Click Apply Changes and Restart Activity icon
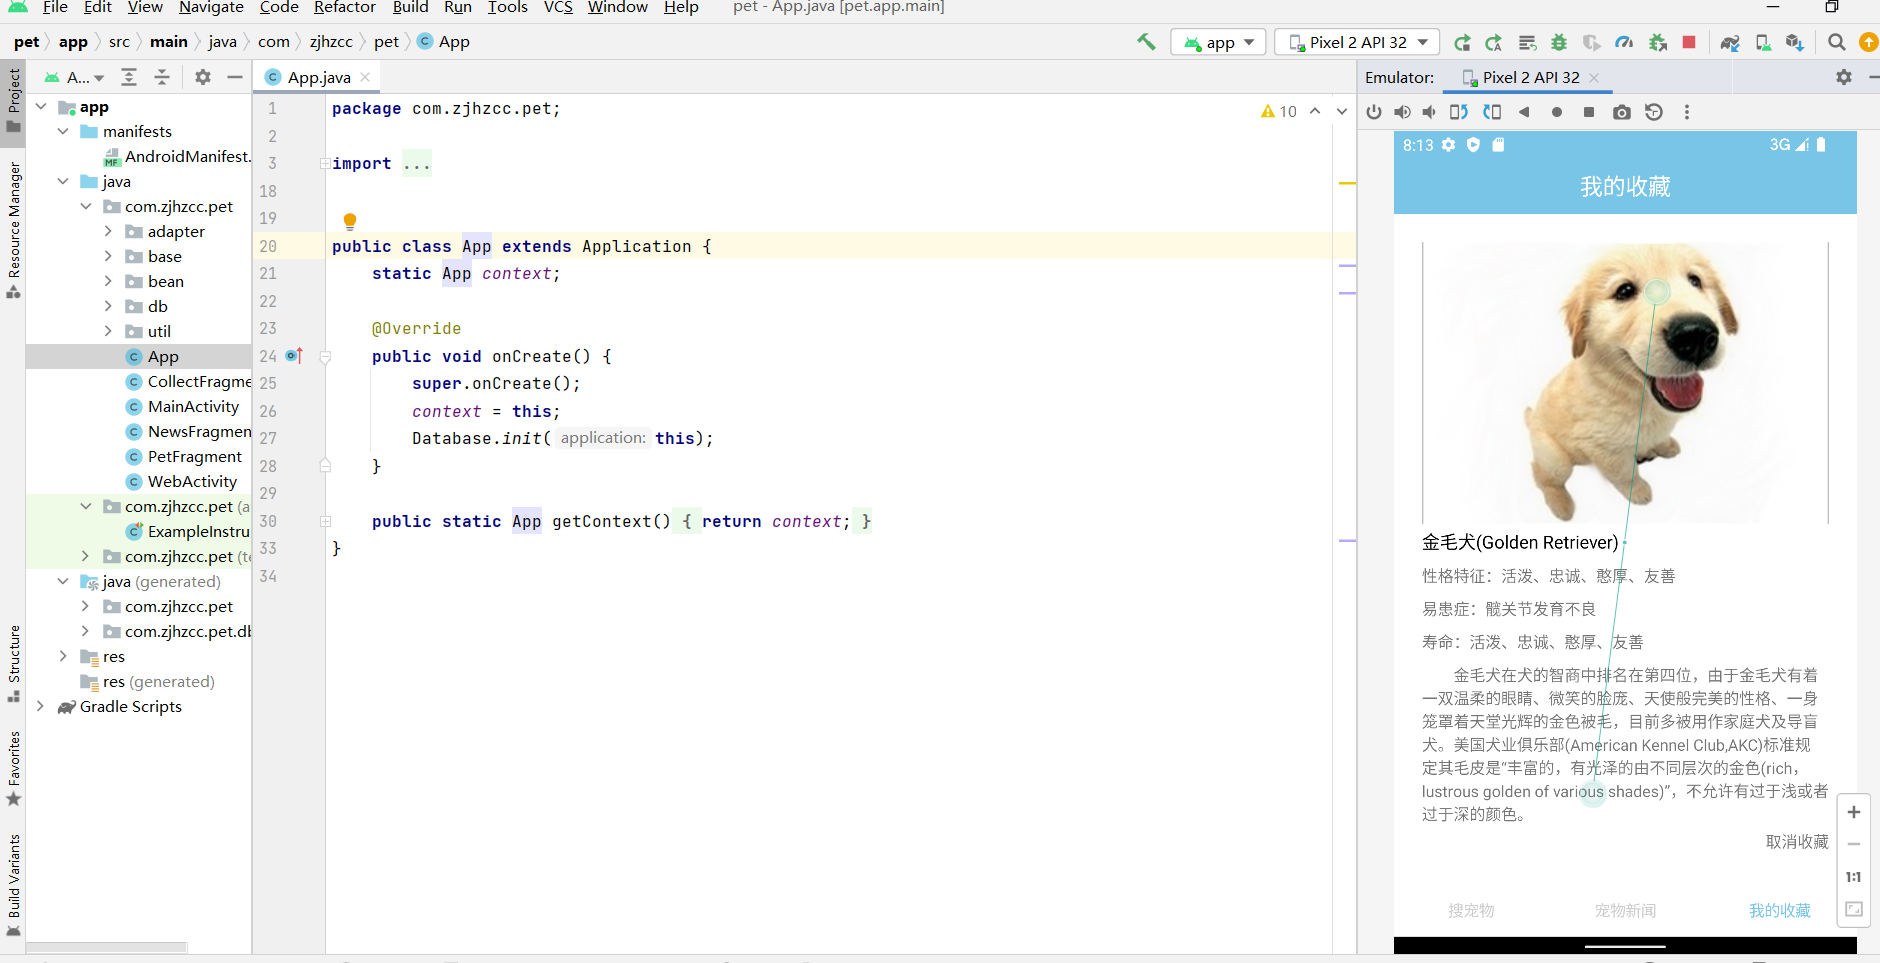Viewport: 1880px width, 963px height. [1494, 42]
